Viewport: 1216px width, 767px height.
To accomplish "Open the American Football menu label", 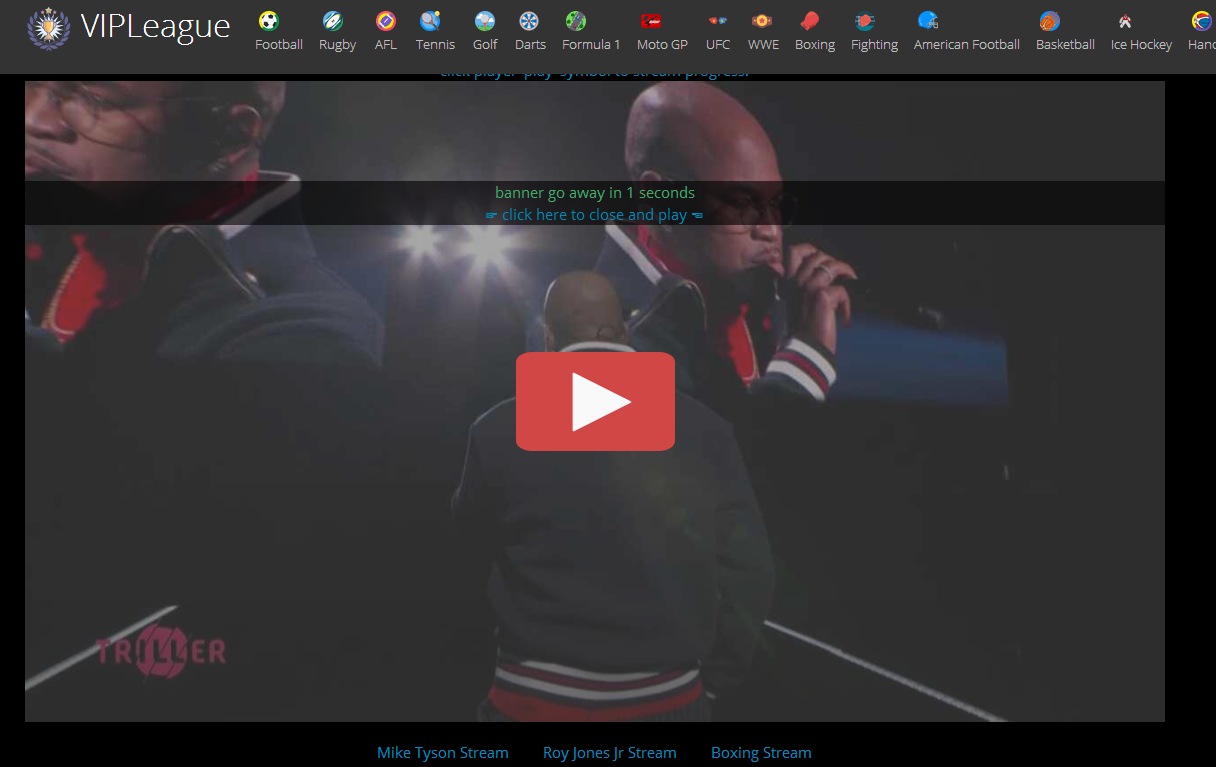I will pos(967,45).
